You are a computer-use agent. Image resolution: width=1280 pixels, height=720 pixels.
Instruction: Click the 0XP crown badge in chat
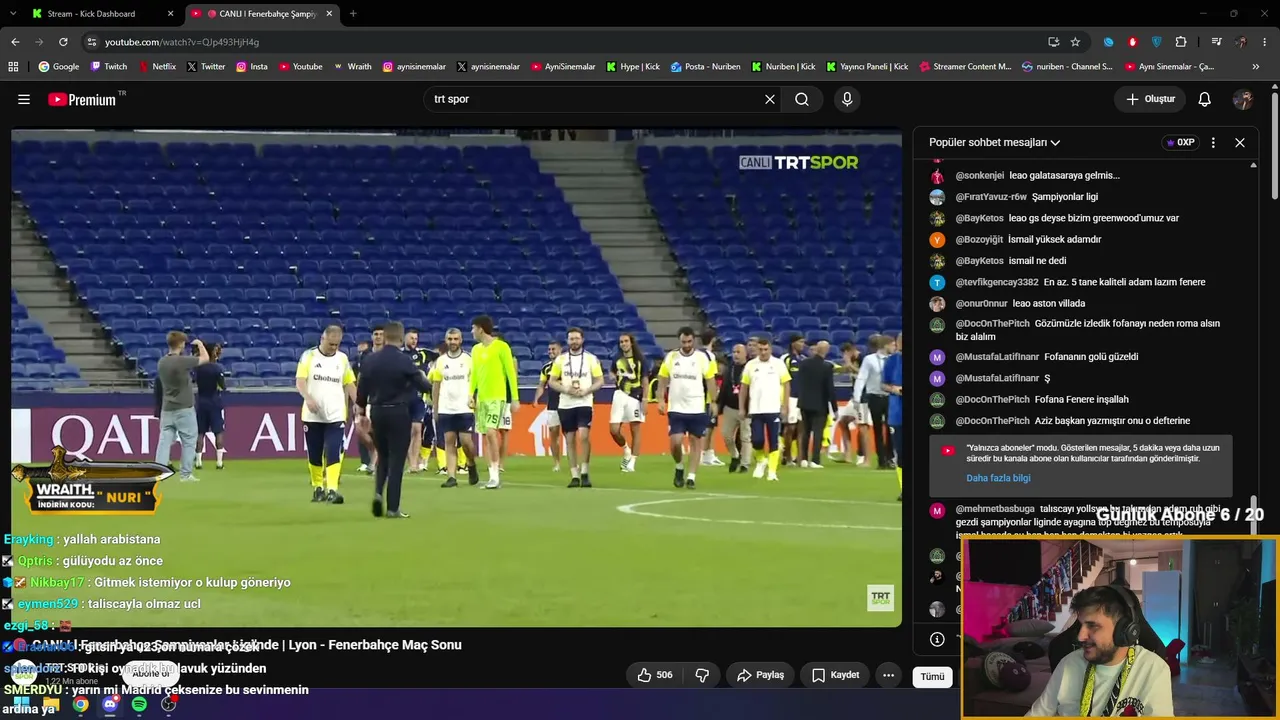pos(1181,142)
